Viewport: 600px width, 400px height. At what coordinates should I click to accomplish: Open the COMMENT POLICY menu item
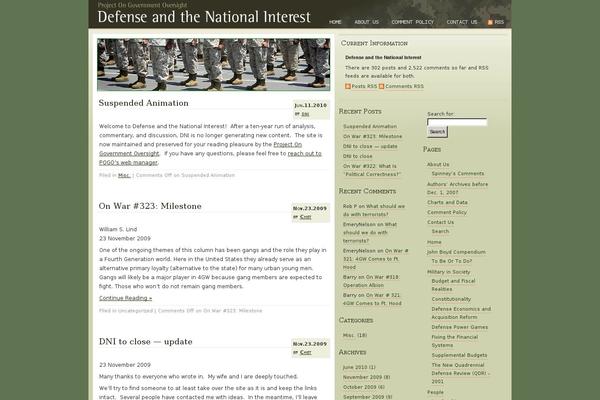tap(412, 22)
